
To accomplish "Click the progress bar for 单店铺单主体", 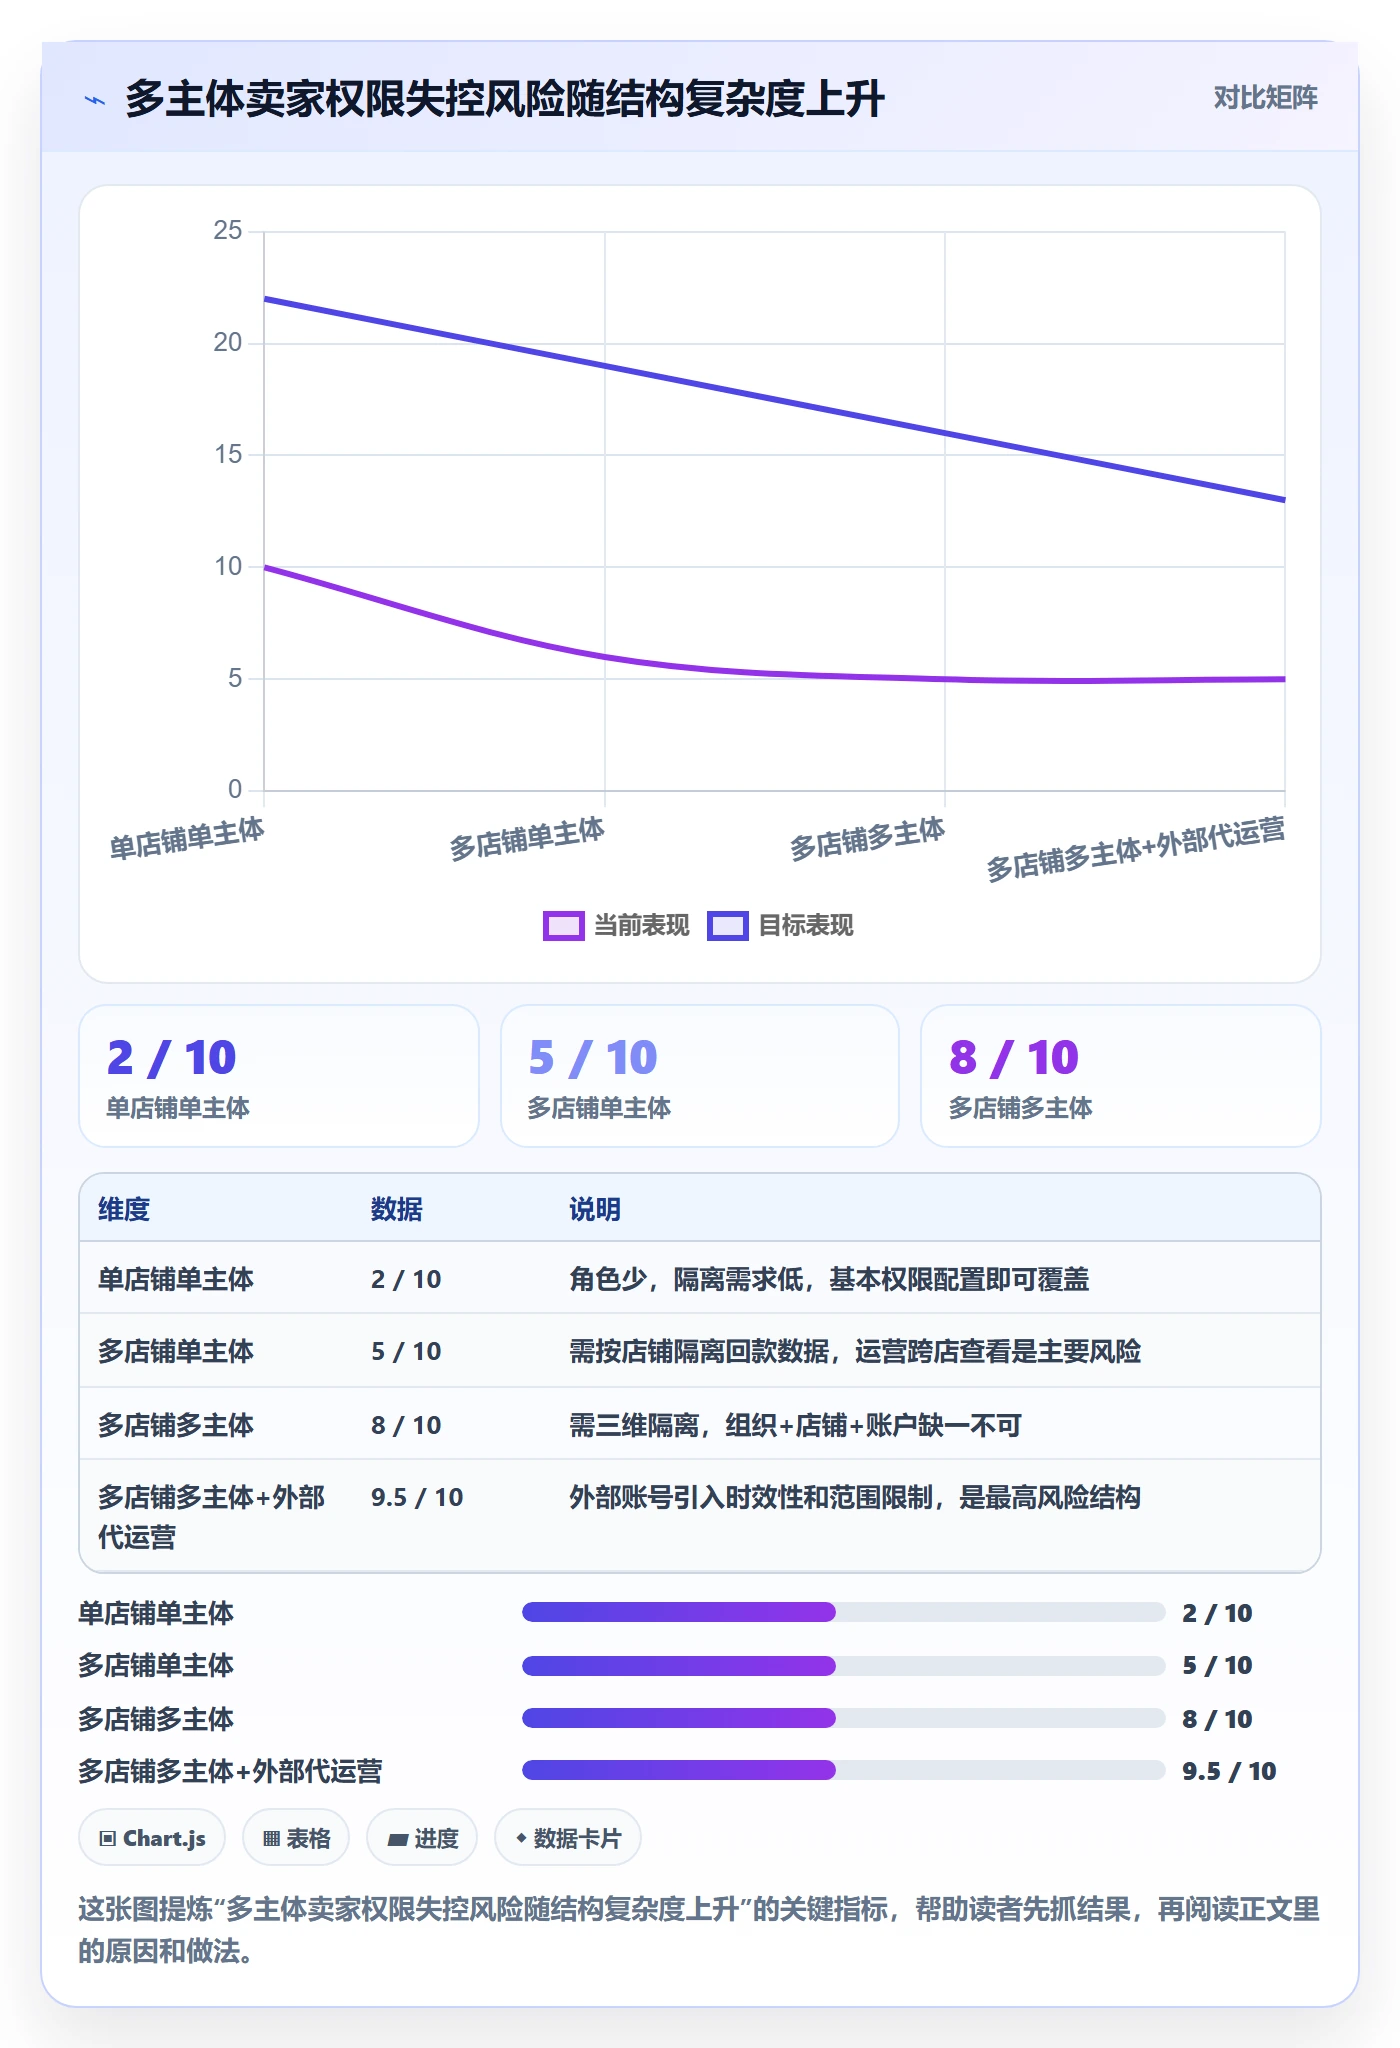I will point(844,1612).
